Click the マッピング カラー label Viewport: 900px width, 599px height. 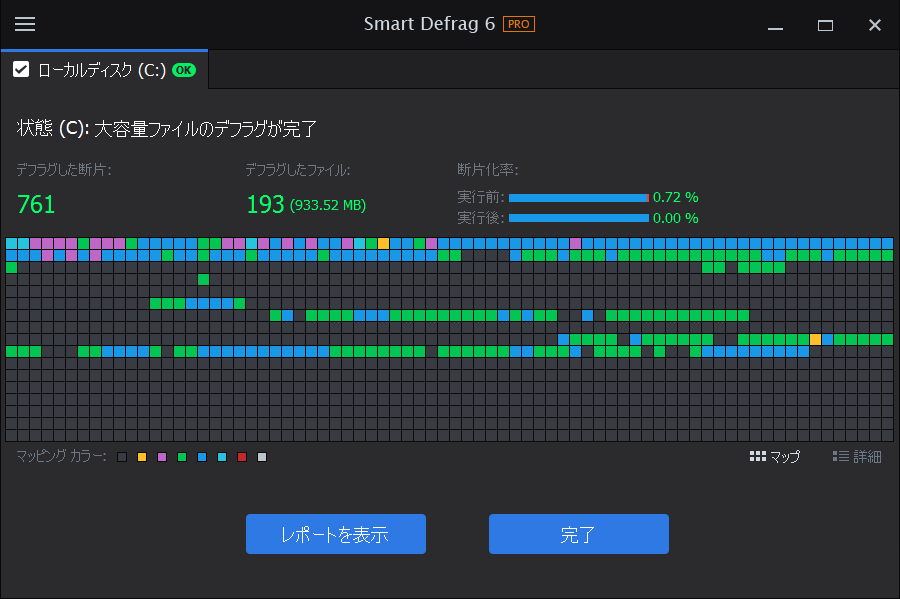coord(61,457)
